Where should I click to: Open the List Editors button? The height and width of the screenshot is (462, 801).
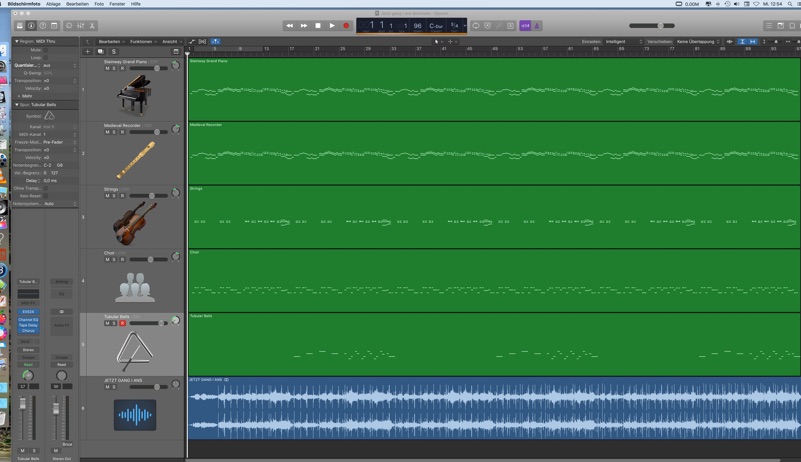click(x=769, y=26)
